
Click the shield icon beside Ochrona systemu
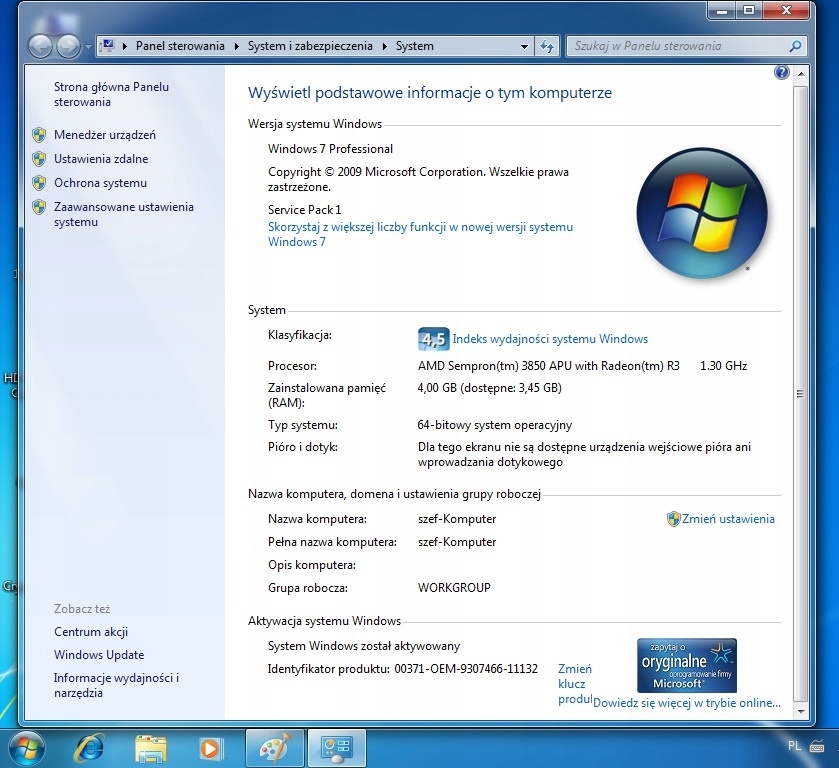[x=39, y=183]
